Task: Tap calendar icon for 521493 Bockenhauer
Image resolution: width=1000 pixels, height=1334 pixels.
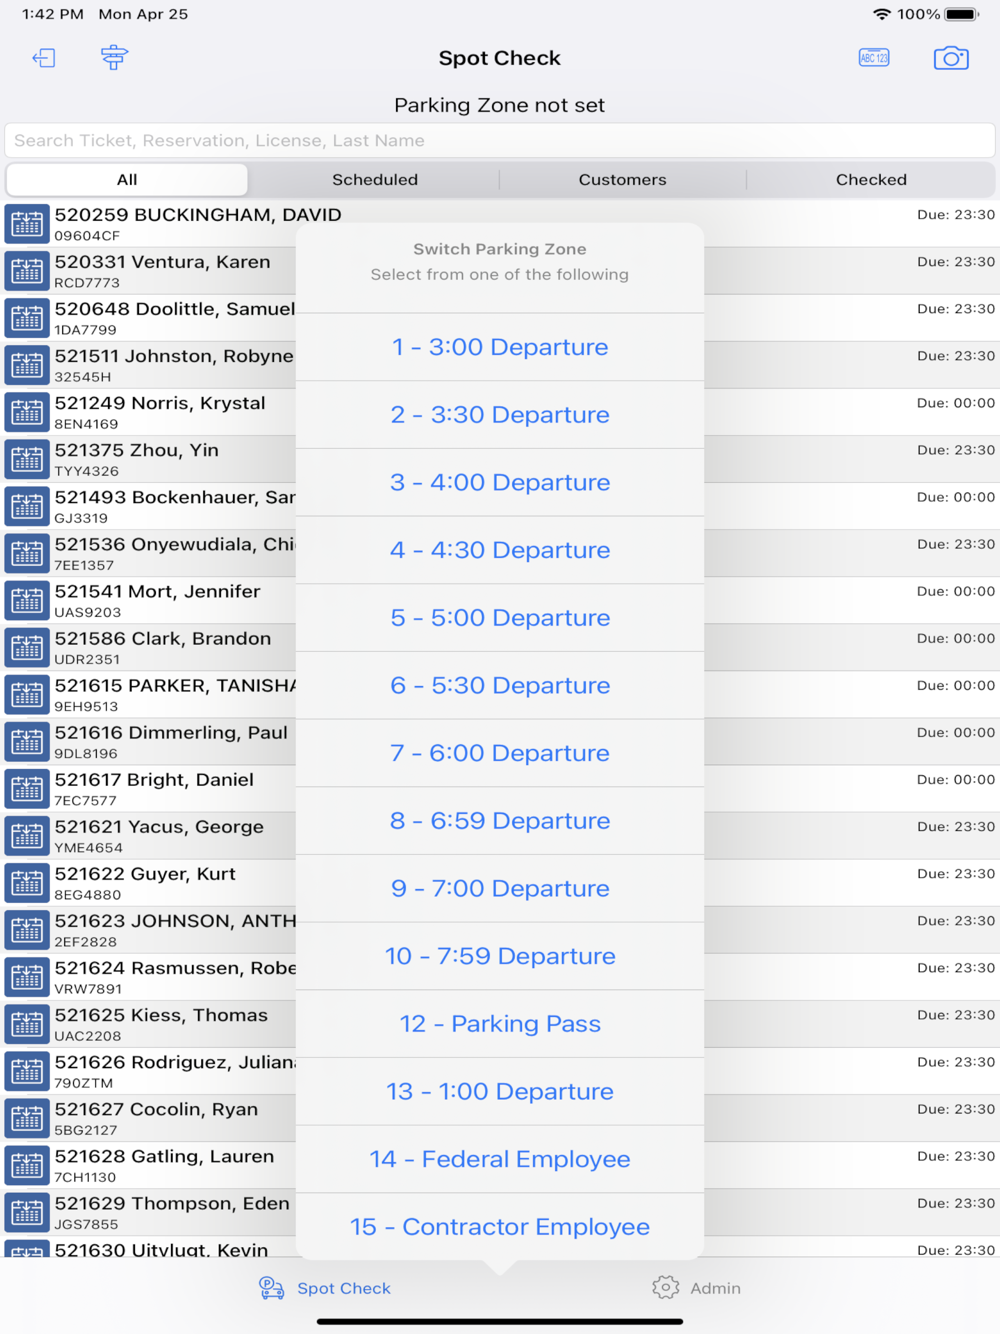Action: pos(27,506)
